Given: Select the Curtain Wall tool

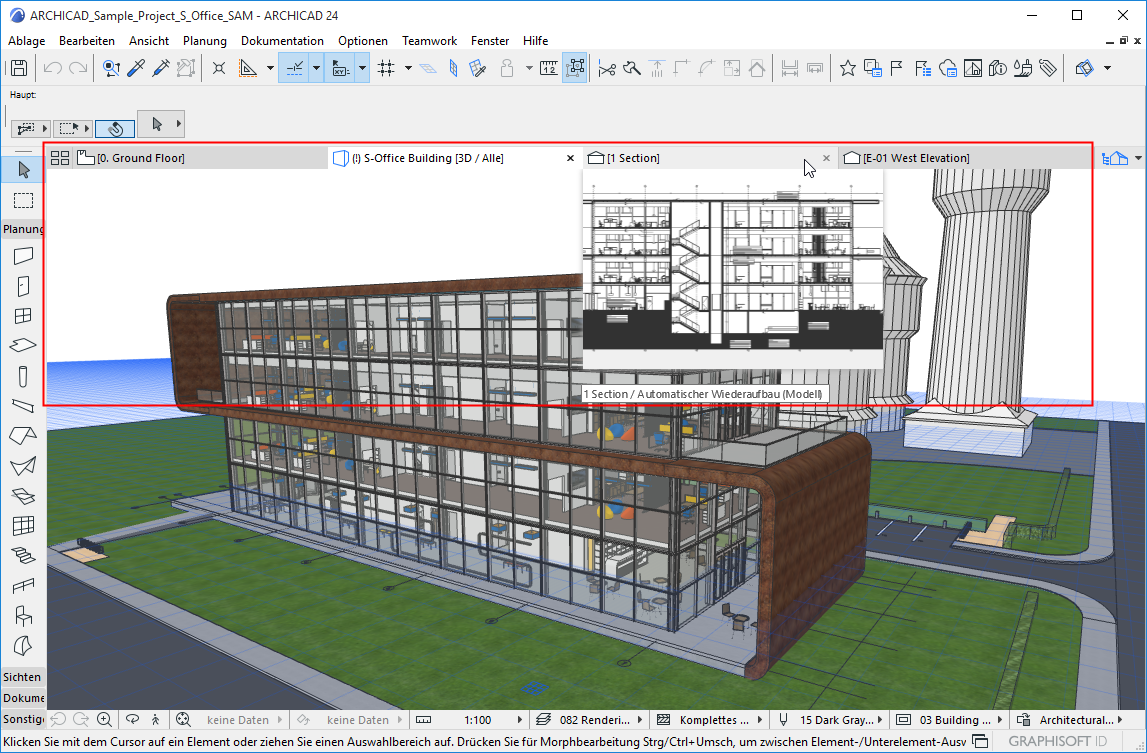Looking at the screenshot, I should click(23, 525).
